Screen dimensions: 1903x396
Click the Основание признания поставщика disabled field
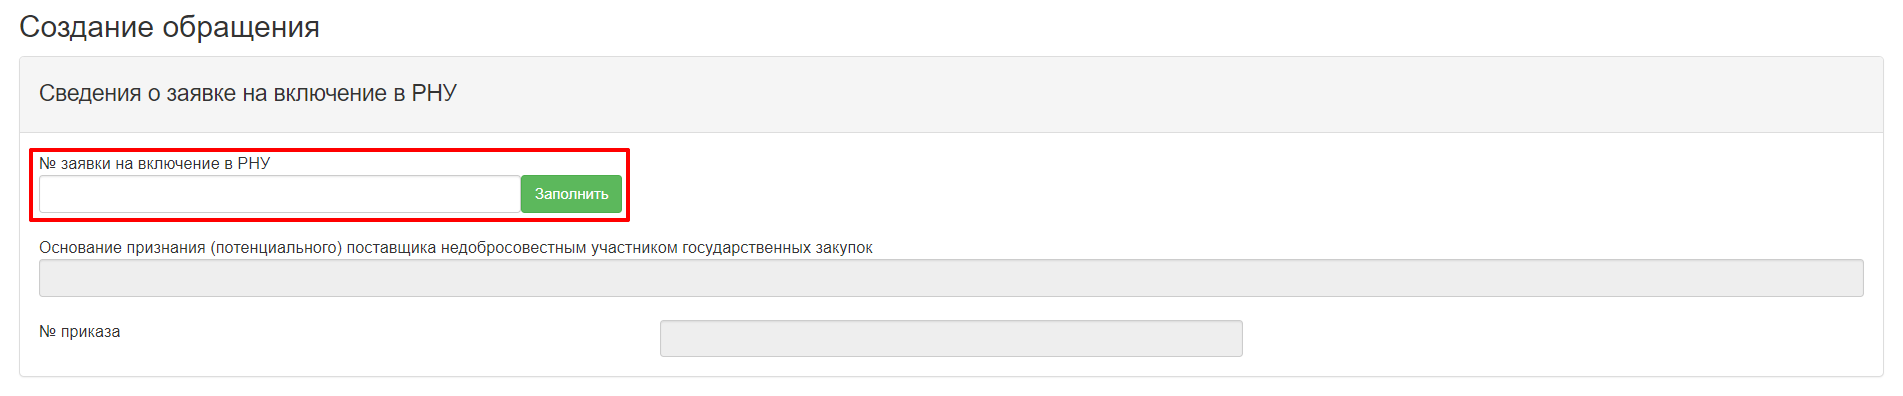(x=951, y=278)
